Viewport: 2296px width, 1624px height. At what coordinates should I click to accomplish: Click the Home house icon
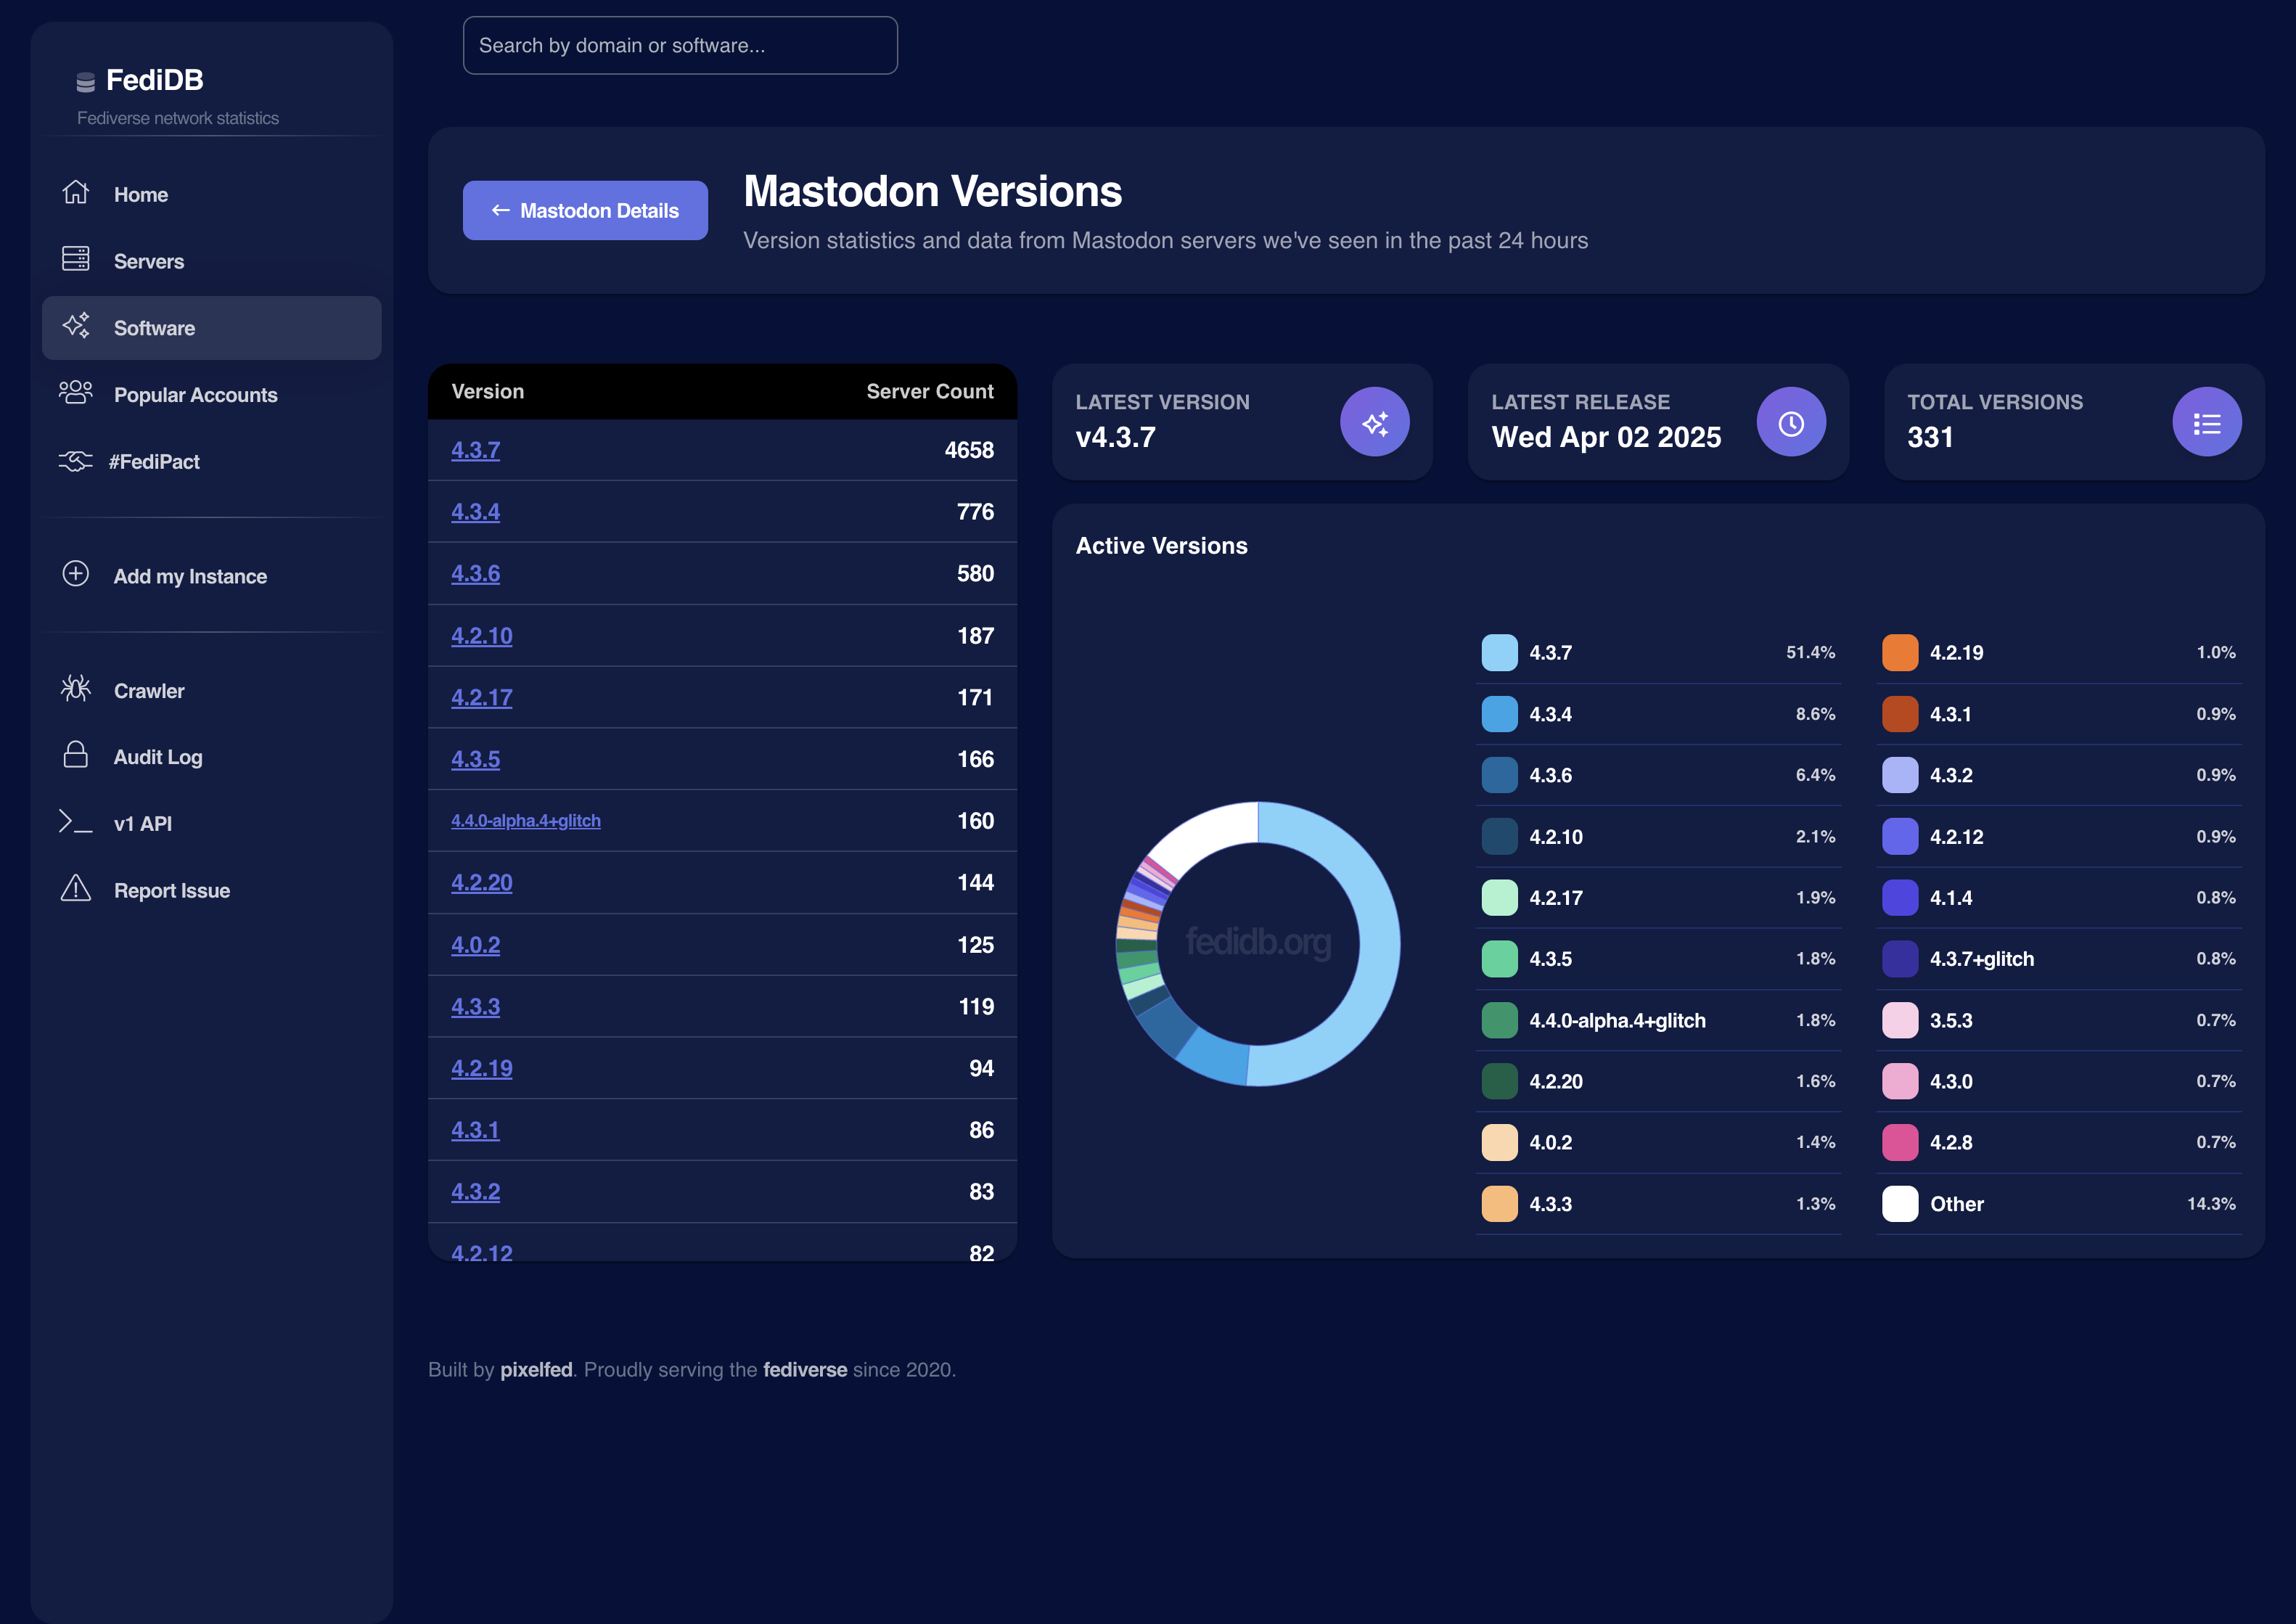coord(76,192)
